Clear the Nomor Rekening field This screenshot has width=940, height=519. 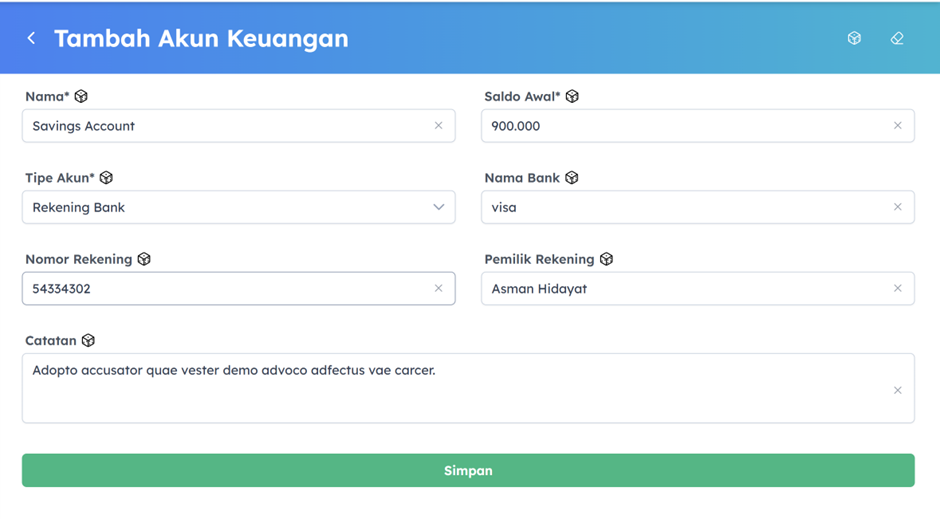point(438,288)
